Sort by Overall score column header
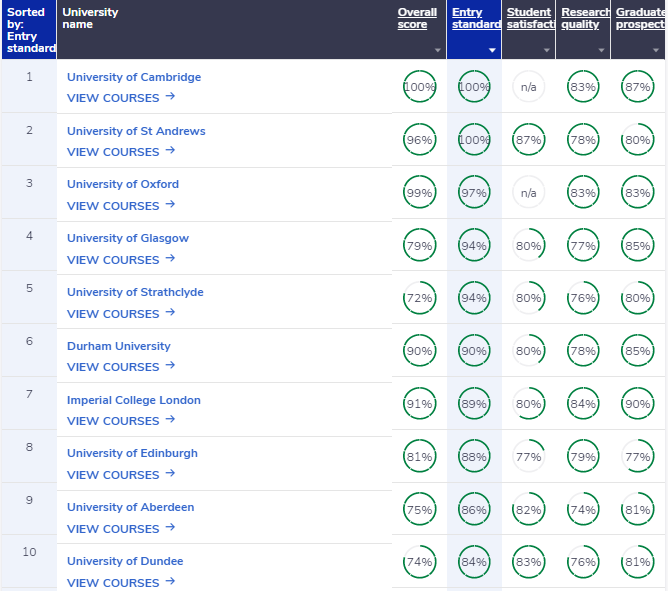The height and width of the screenshot is (591, 668). click(x=417, y=18)
